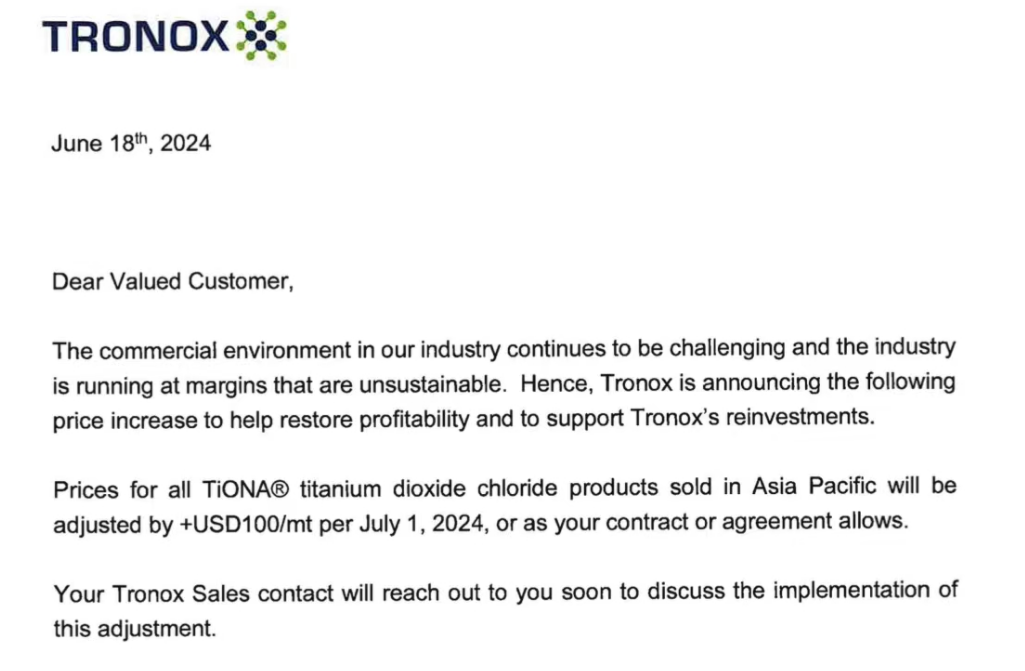Click the word 'unsustainable' in the letter
Image resolution: width=1025 pixels, height=671 pixels.
tap(433, 384)
